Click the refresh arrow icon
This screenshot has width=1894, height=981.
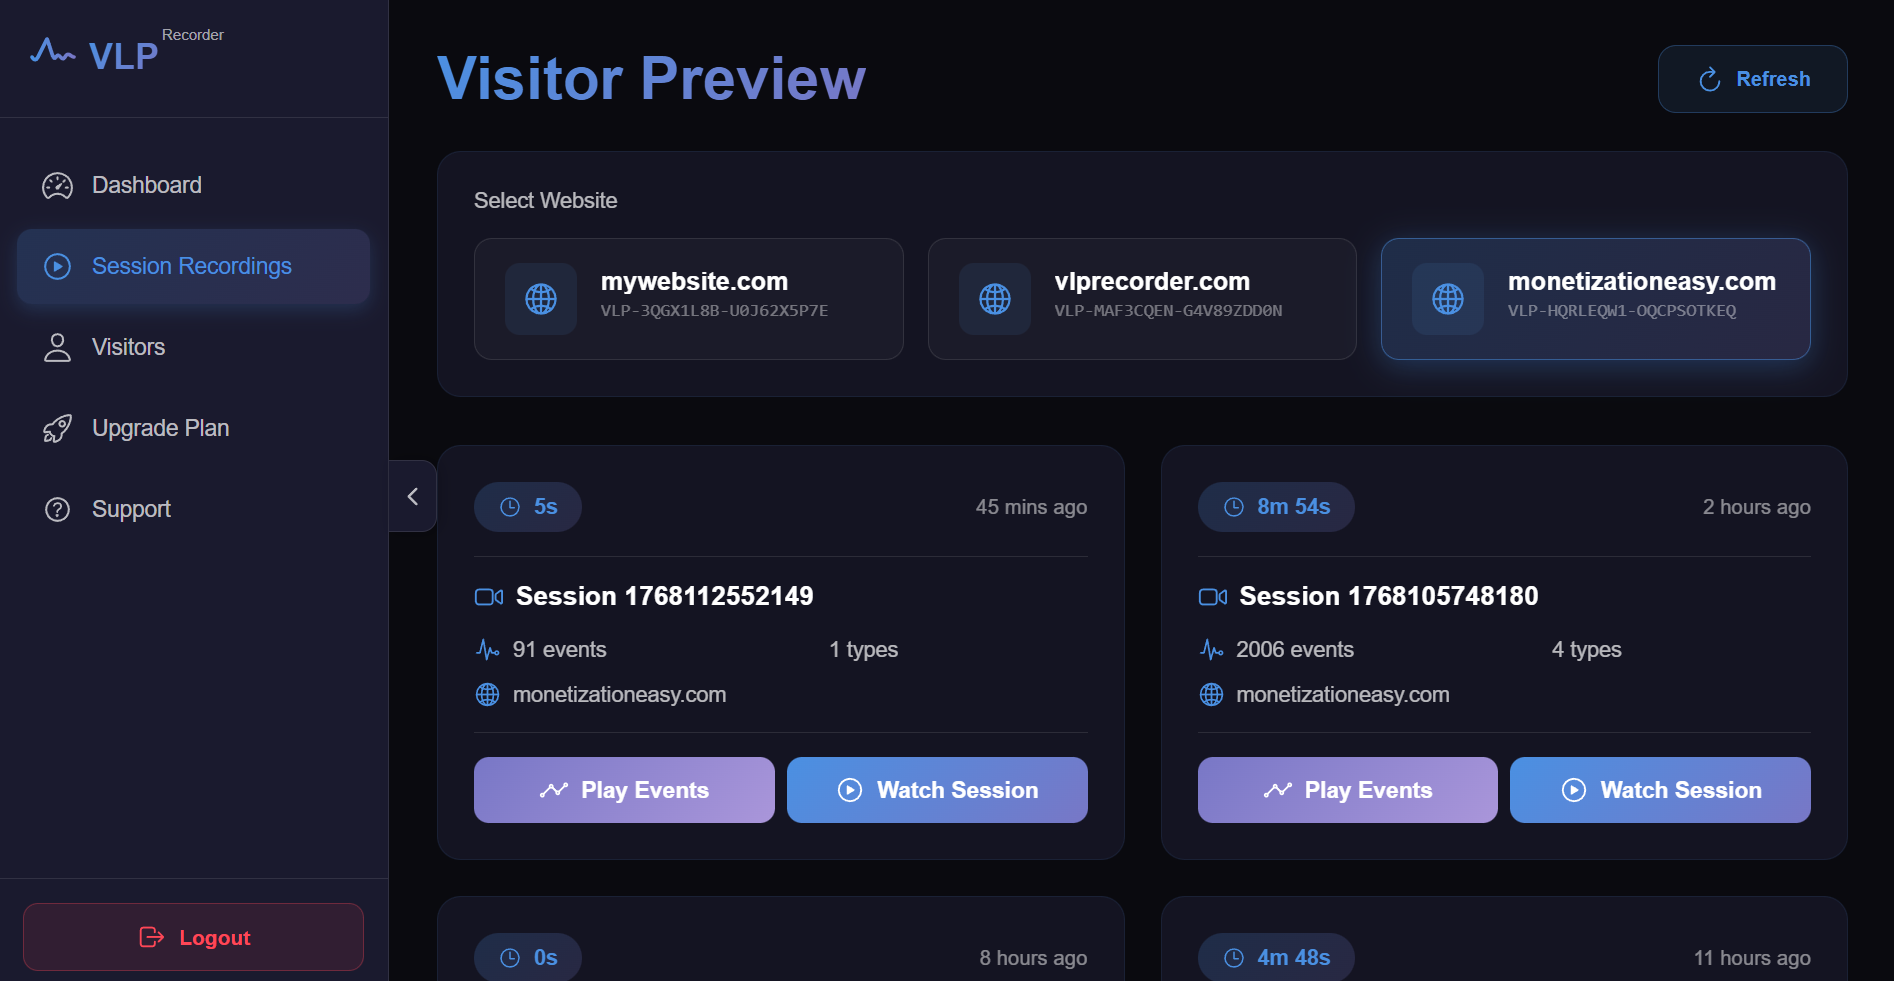tap(1710, 79)
